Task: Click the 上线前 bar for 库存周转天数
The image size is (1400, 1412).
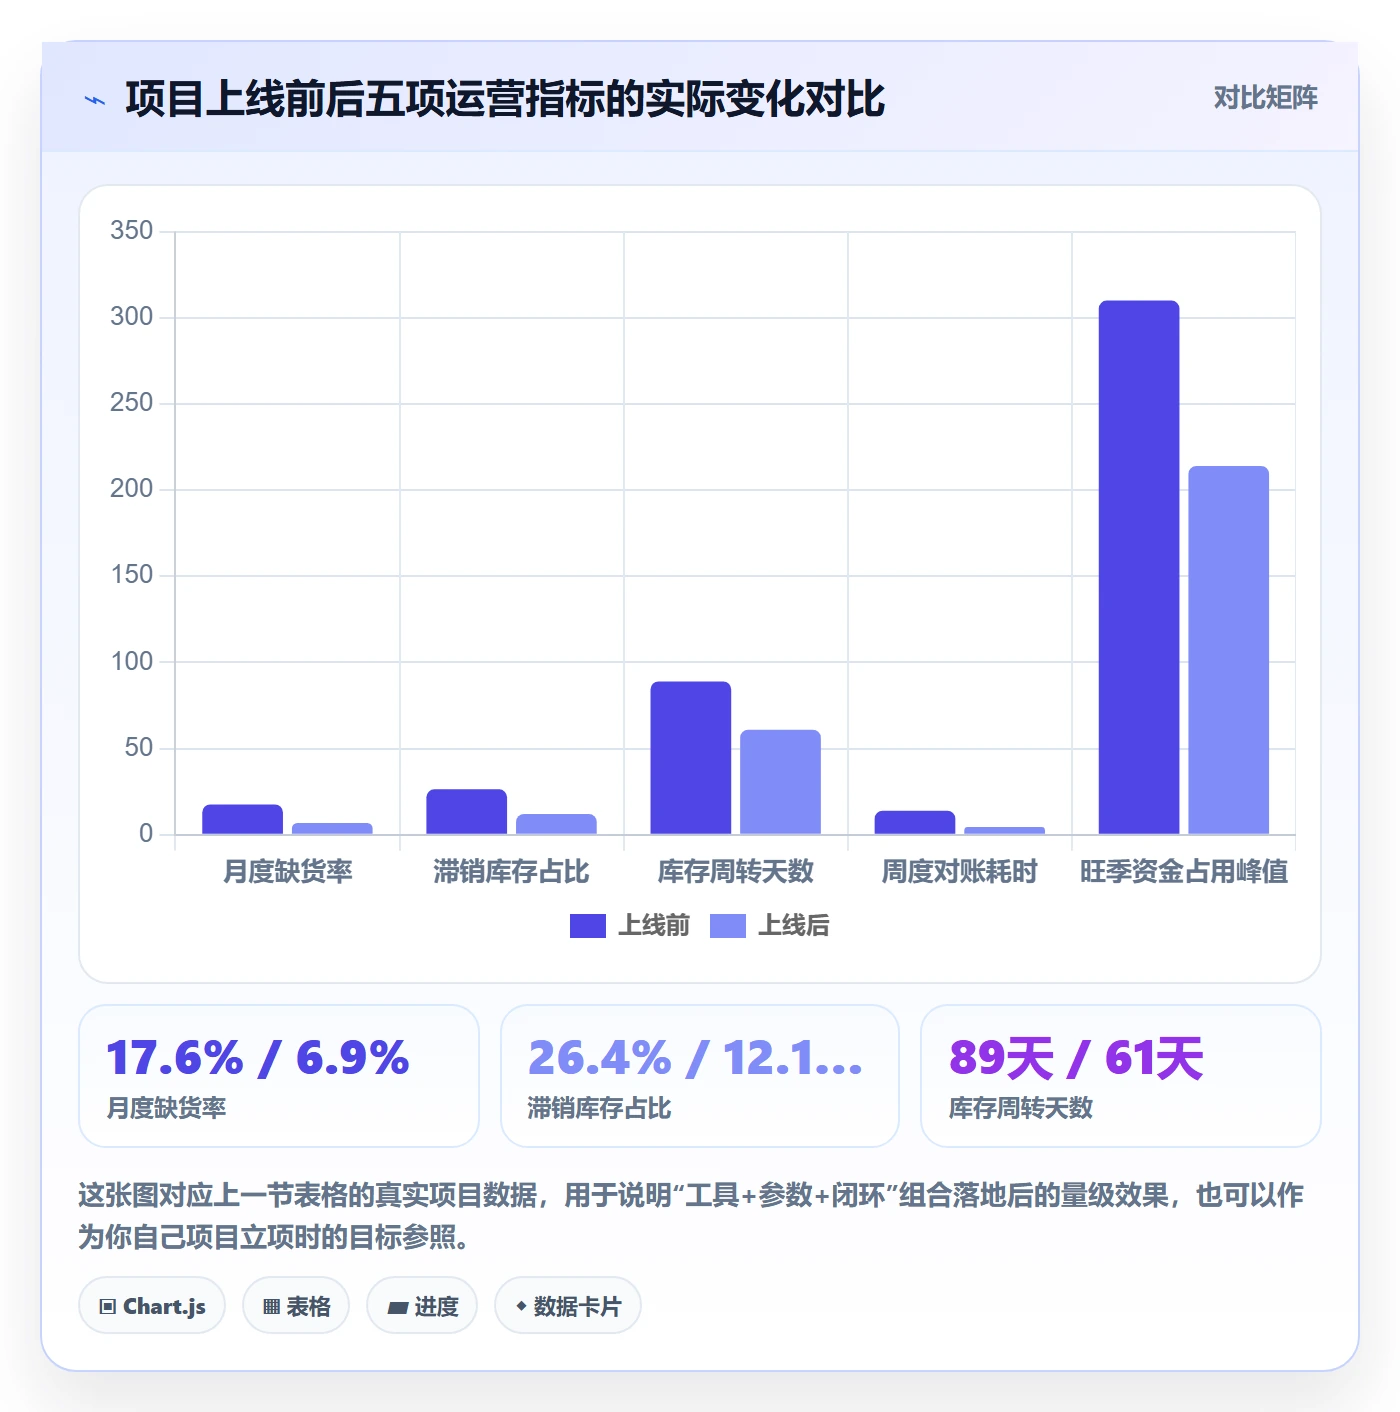Action: click(x=691, y=758)
